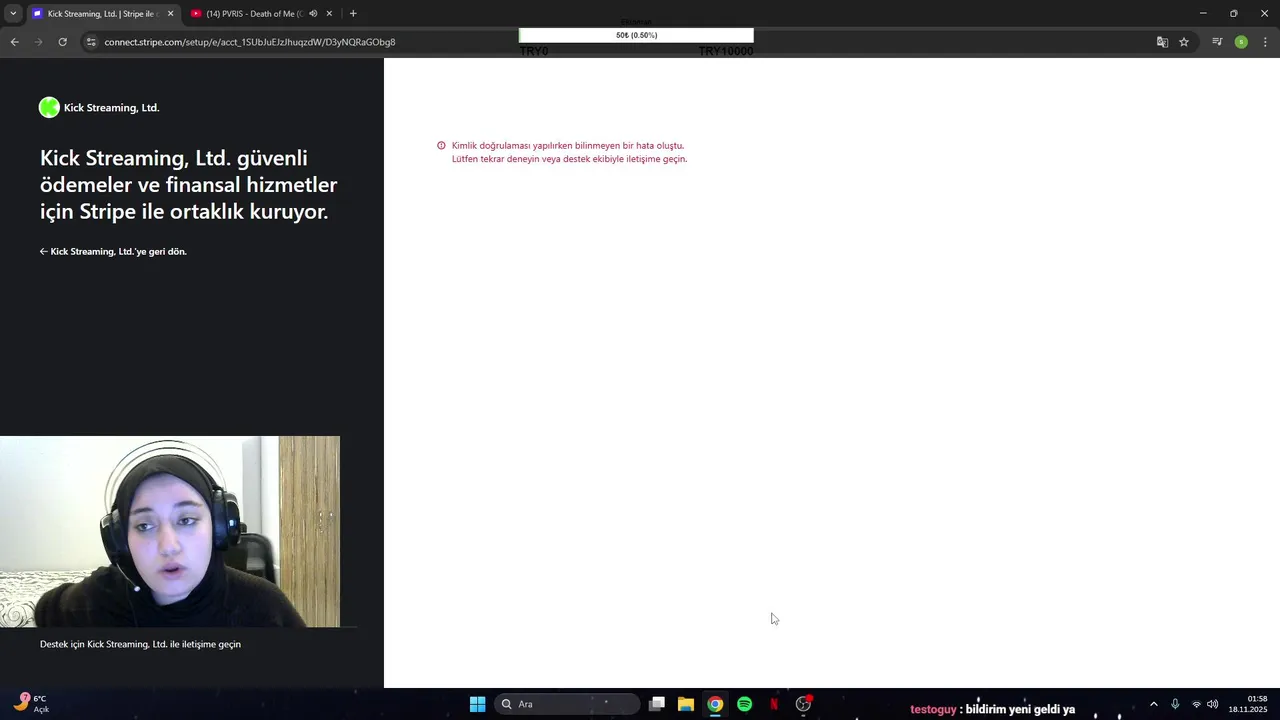This screenshot has height=720, width=1280.
Task: Open the volume speaker tray icon
Action: (x=1213, y=704)
